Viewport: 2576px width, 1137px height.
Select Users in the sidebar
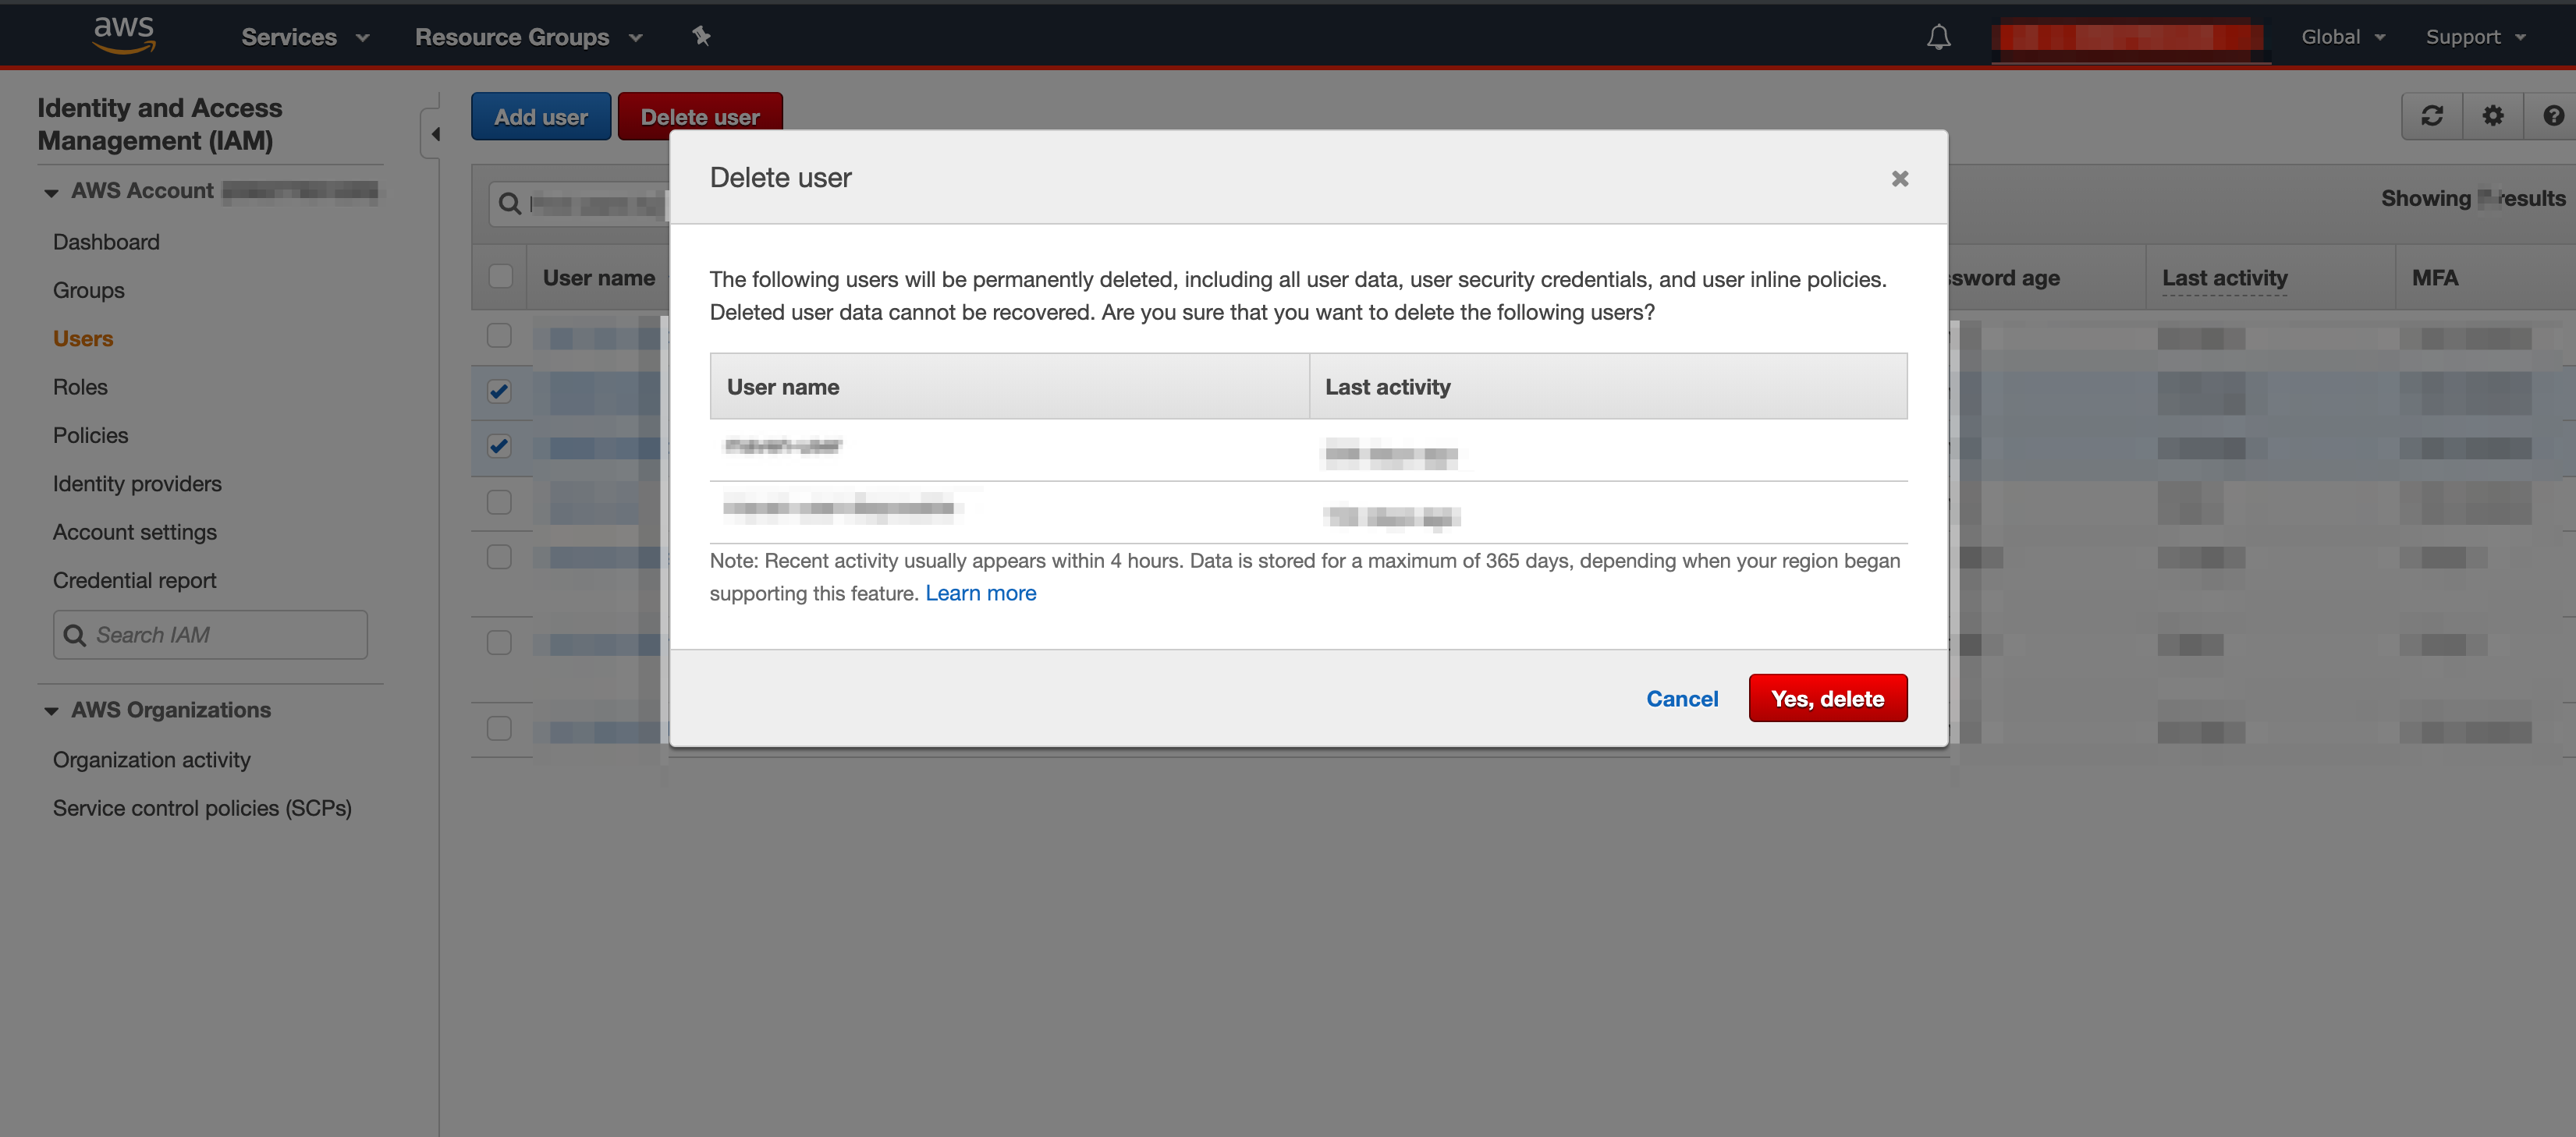pos(83,339)
